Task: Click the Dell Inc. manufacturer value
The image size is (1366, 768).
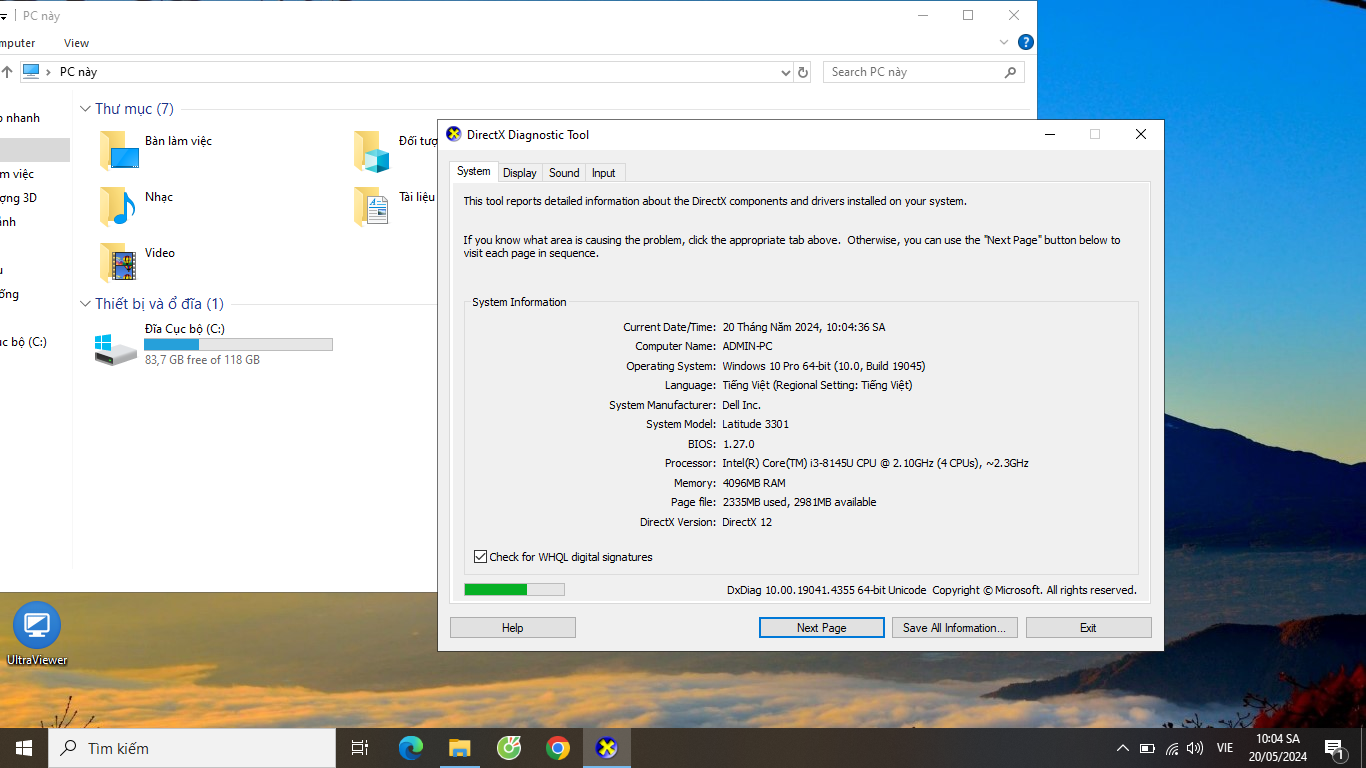Action: tap(741, 405)
